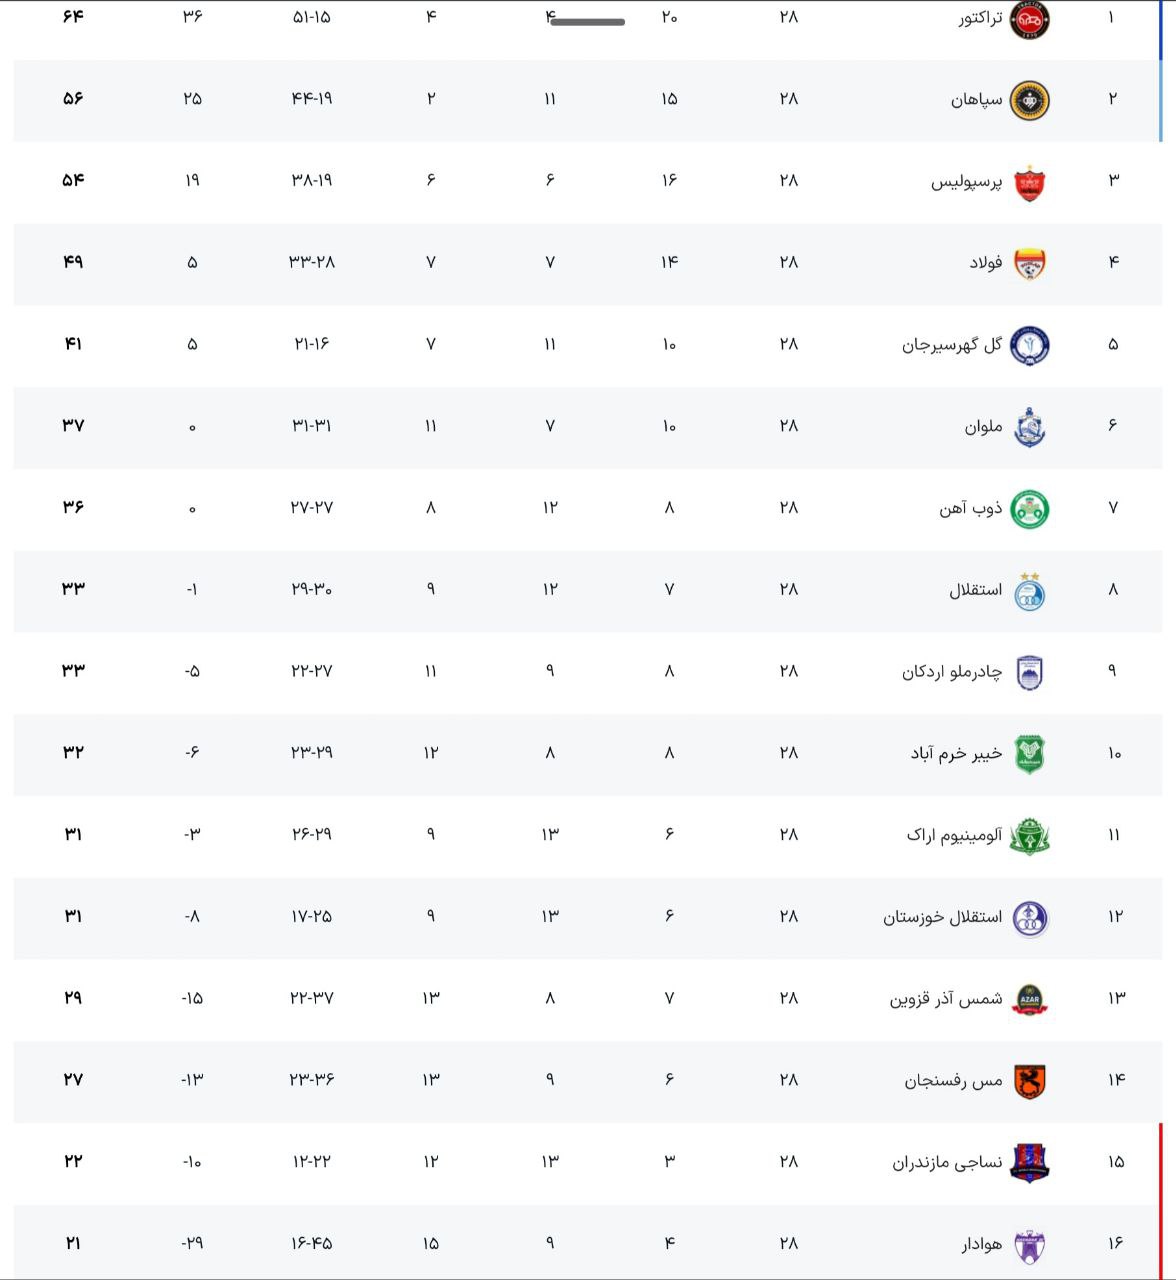This screenshot has width=1176, height=1280.
Task: Select team name استقلال خوزستان
Action: click(942, 917)
